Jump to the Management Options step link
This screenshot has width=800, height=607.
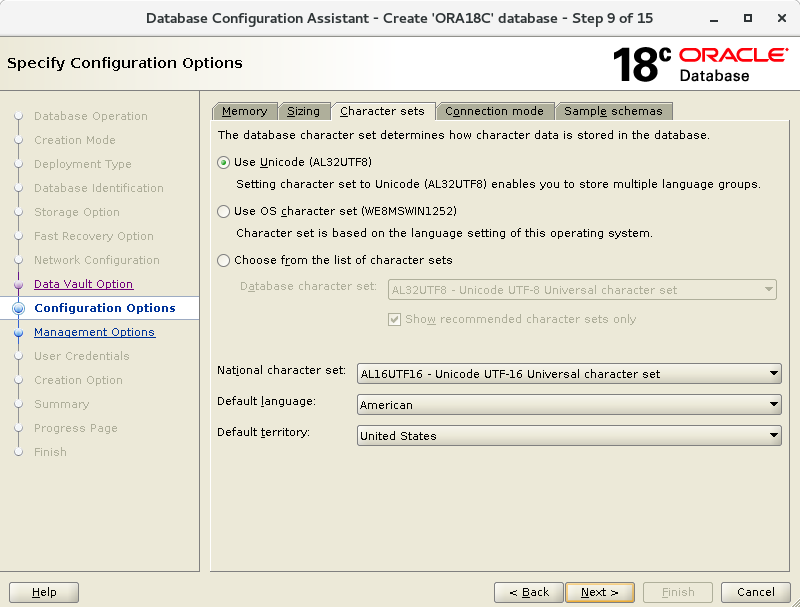point(94,332)
